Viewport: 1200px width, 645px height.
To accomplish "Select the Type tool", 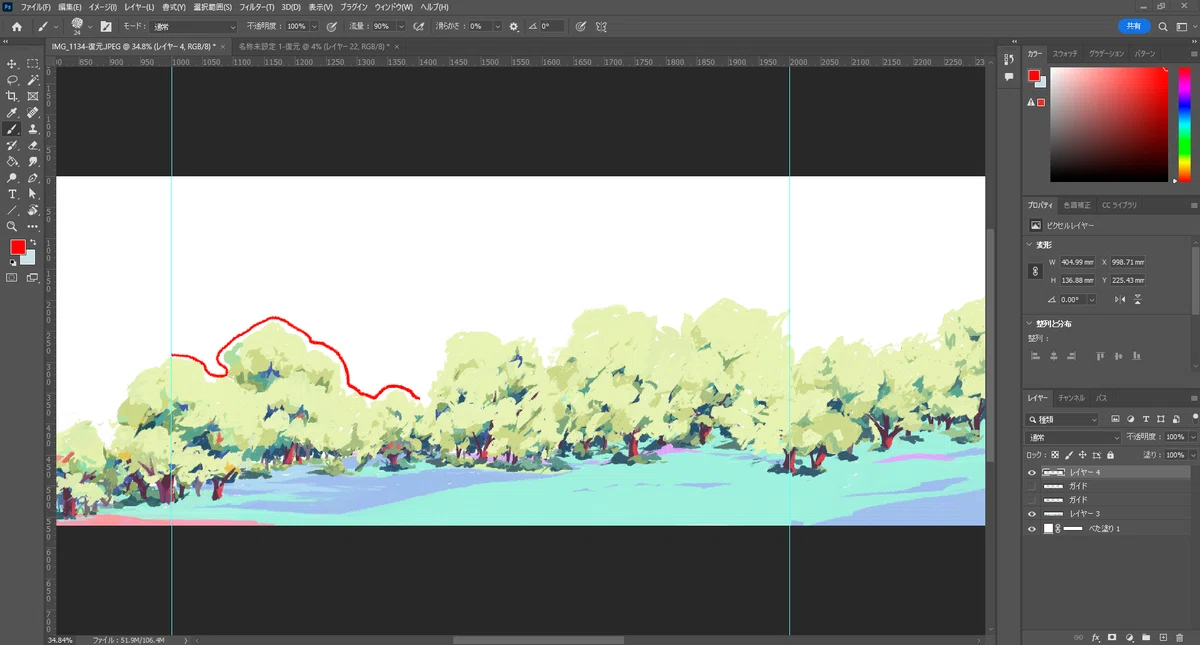I will click(x=13, y=194).
